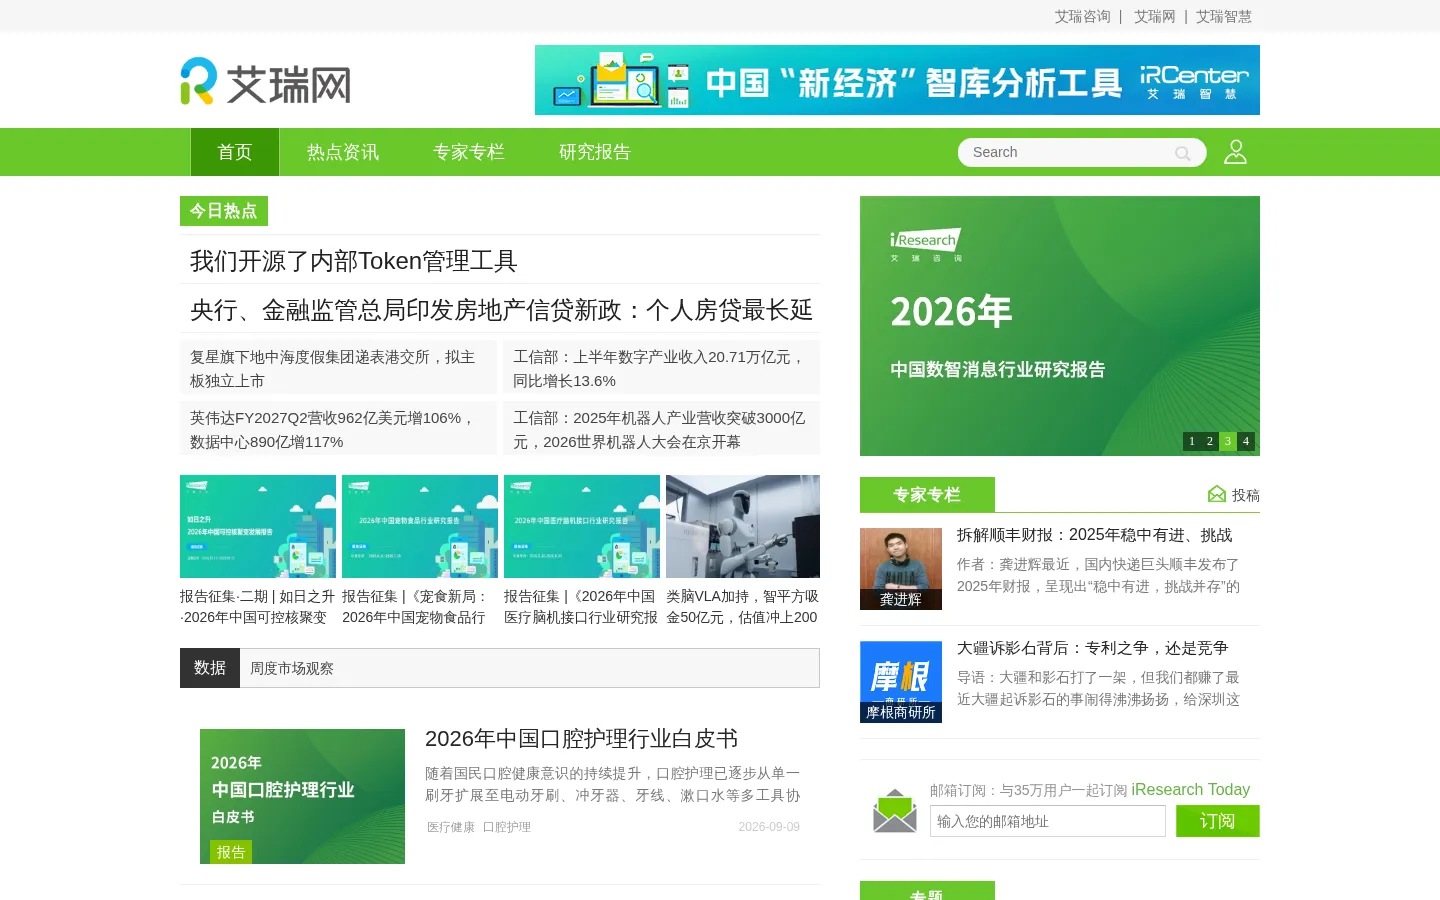This screenshot has height=900, width=1440.
Task: Open 摩根商研所 author avatar
Action: (x=901, y=682)
